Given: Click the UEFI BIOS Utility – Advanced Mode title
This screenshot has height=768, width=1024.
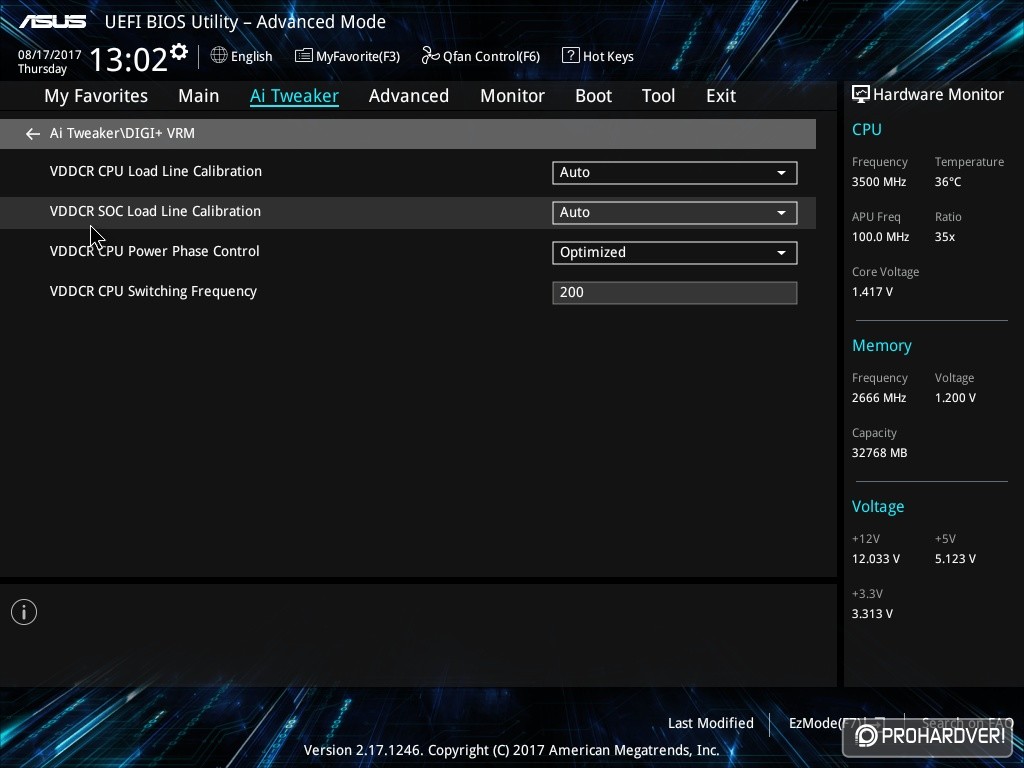Looking at the screenshot, I should pos(245,22).
